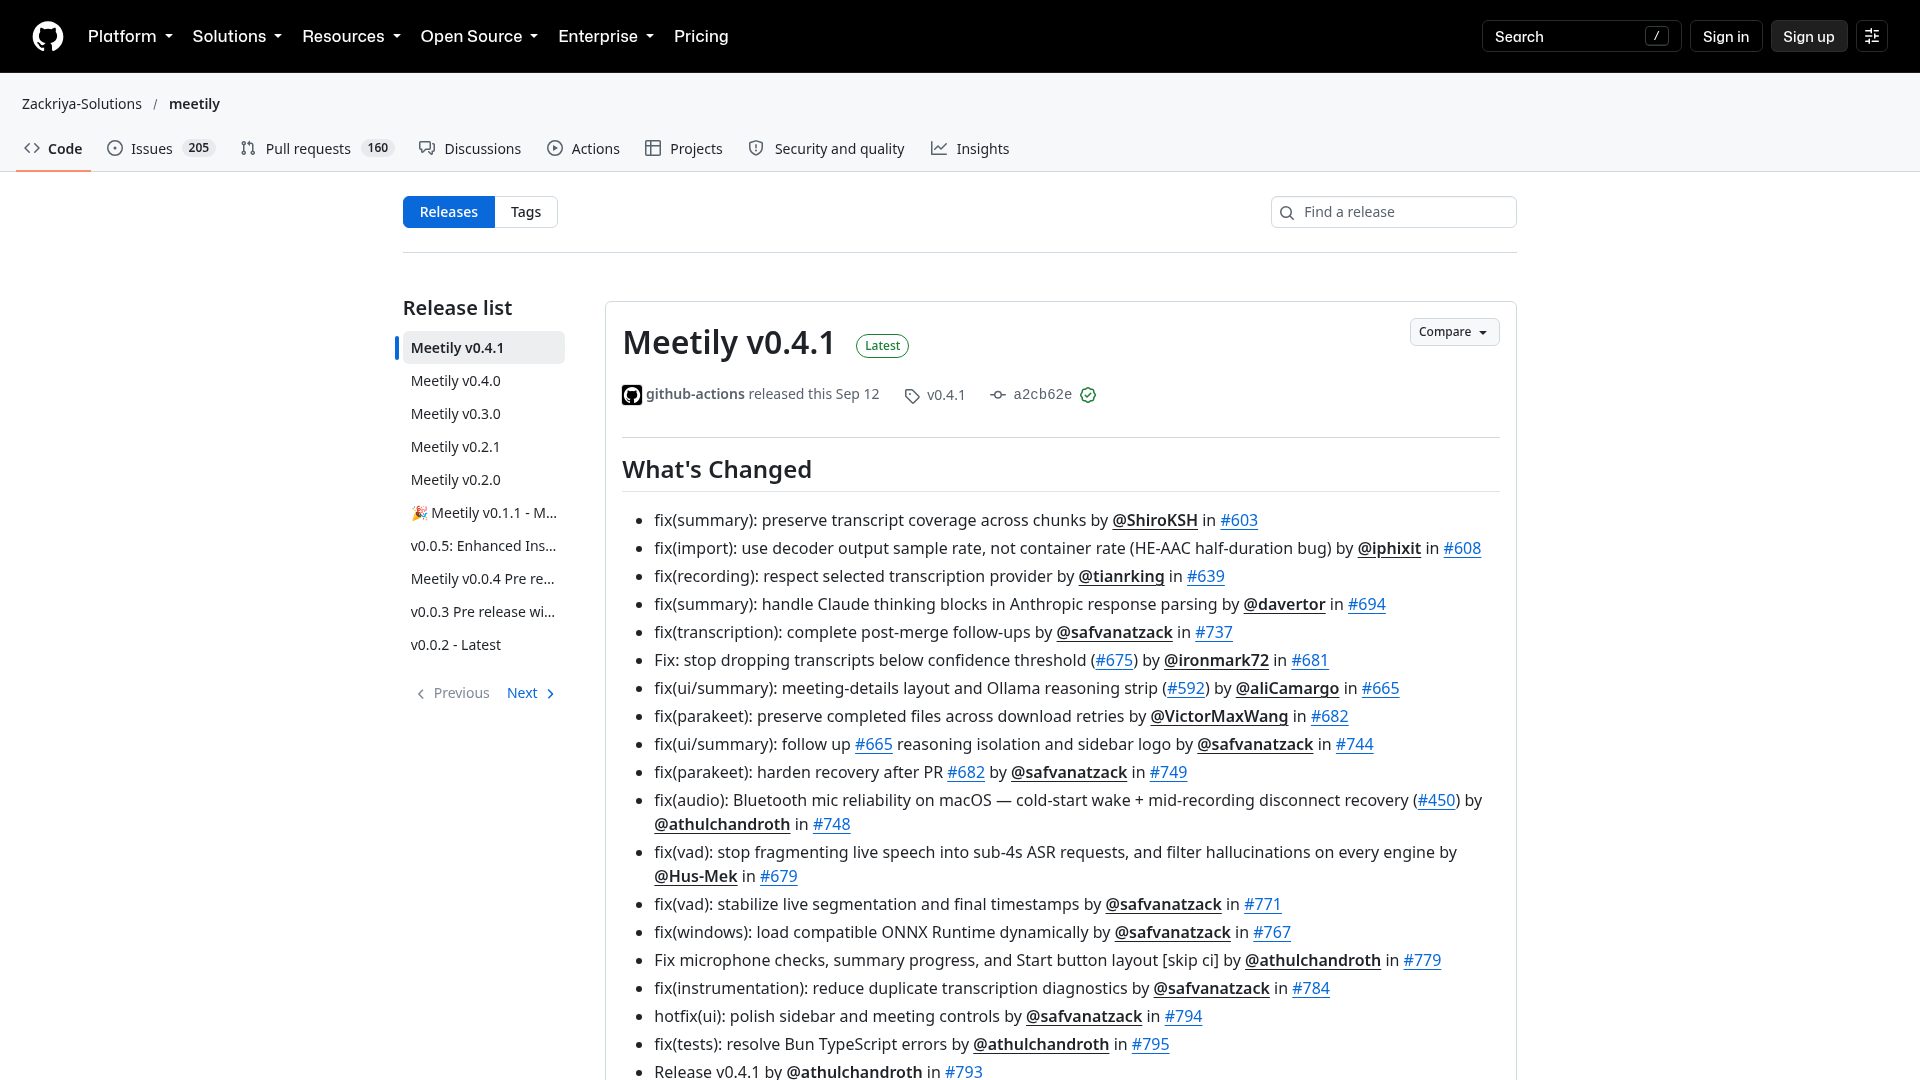Select Meetily v0.4.0 in release list
Viewport: 1920px width, 1080px height.
[483, 381]
